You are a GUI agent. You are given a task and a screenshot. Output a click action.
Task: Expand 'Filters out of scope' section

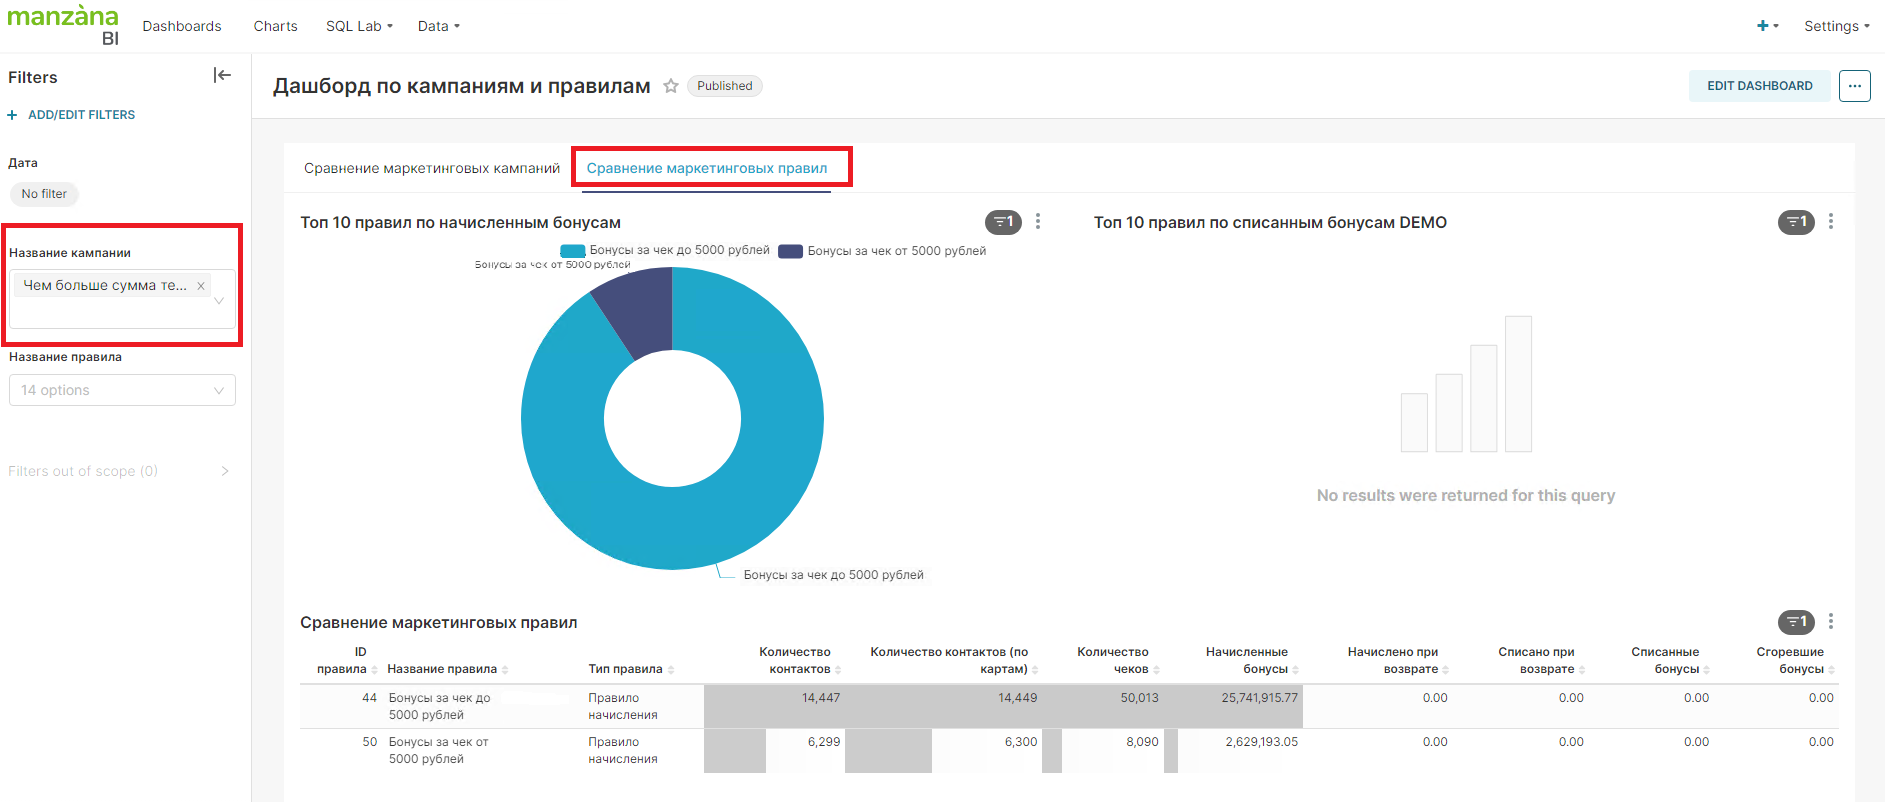[119, 471]
